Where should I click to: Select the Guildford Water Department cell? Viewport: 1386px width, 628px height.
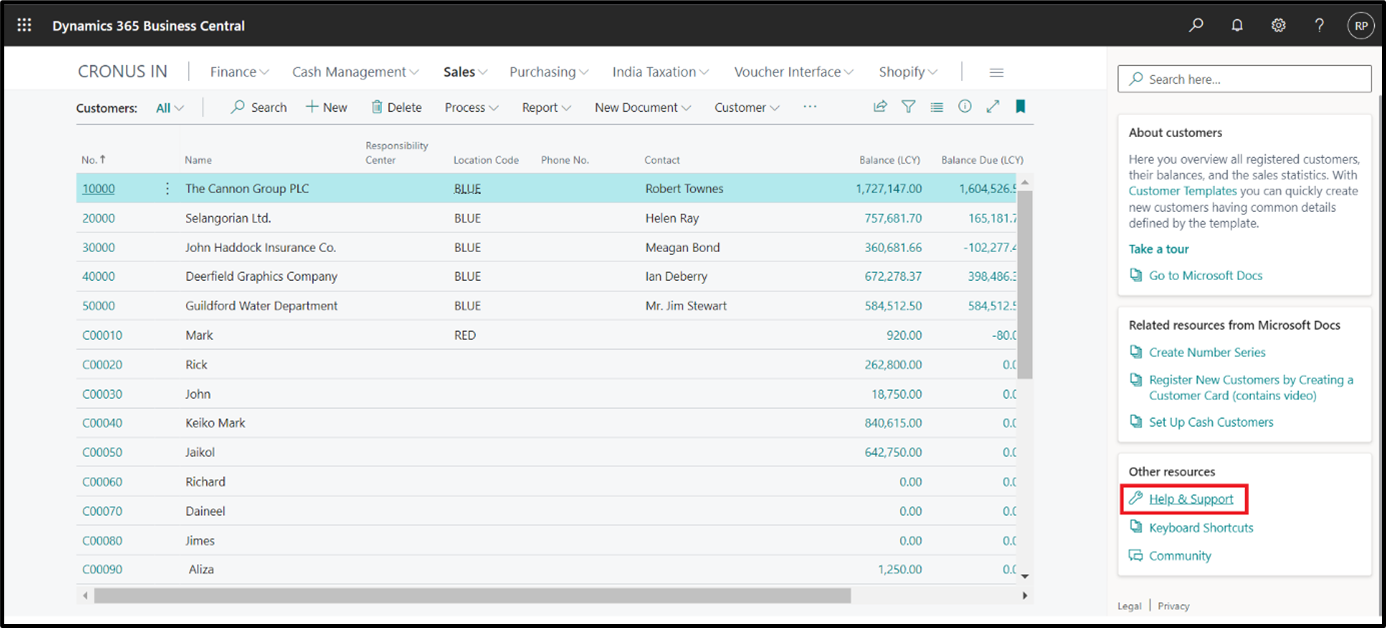(x=261, y=306)
